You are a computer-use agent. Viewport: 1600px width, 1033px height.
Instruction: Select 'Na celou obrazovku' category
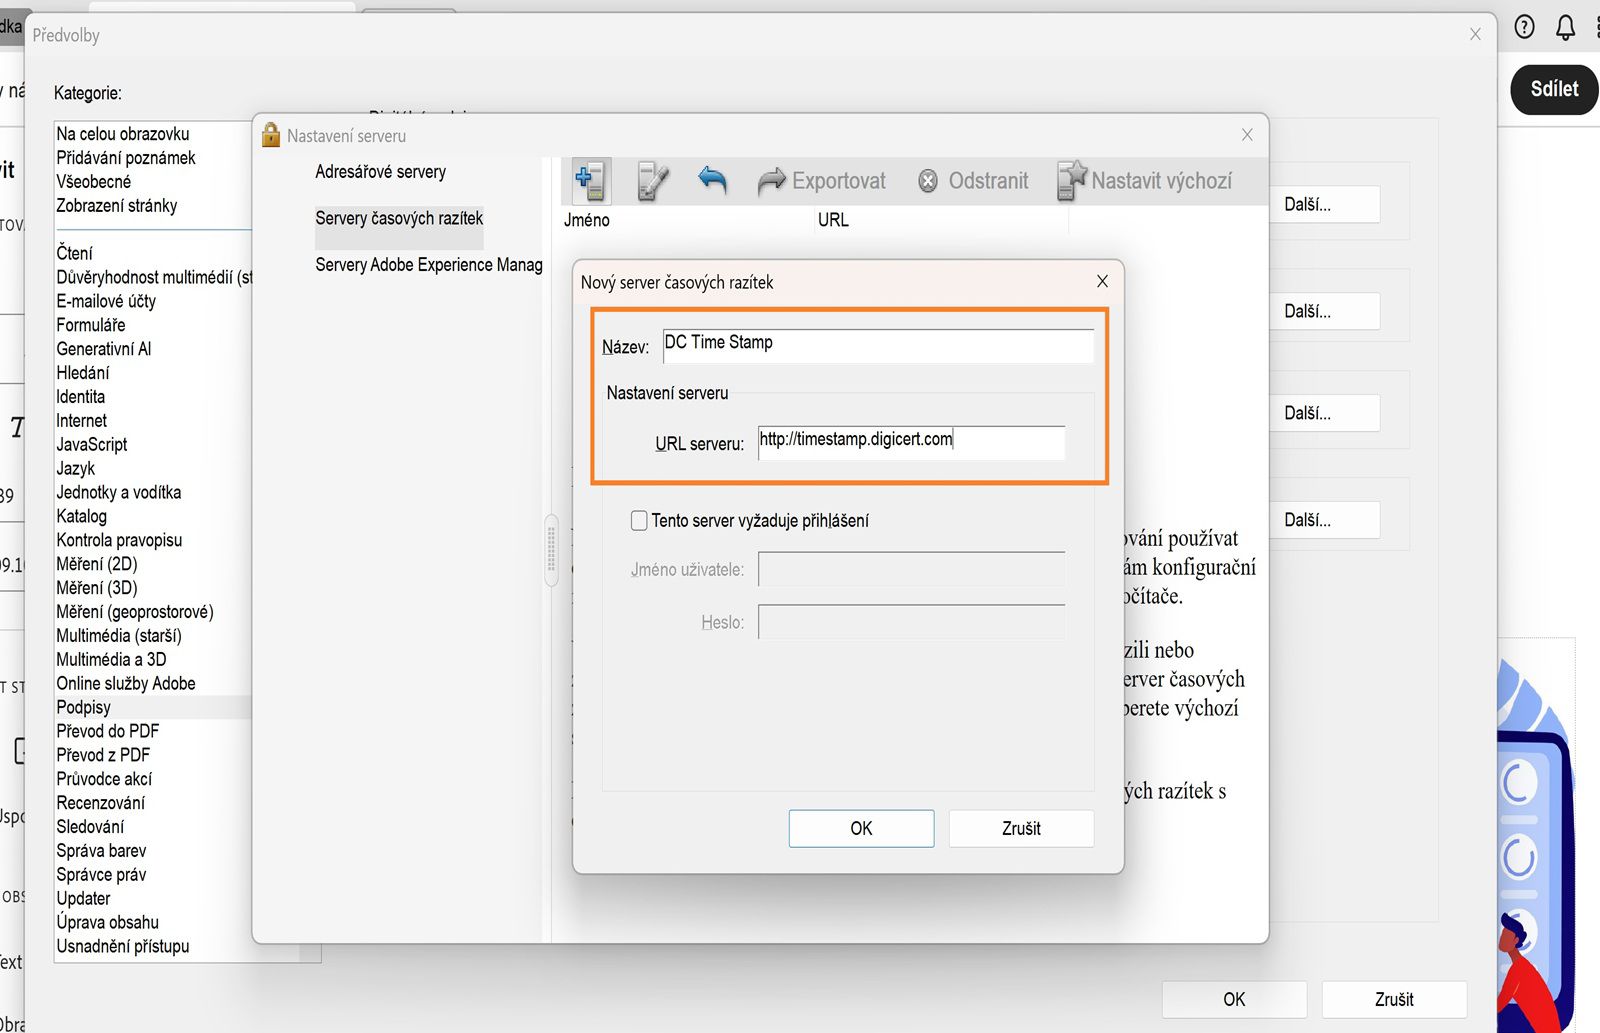[x=123, y=134]
